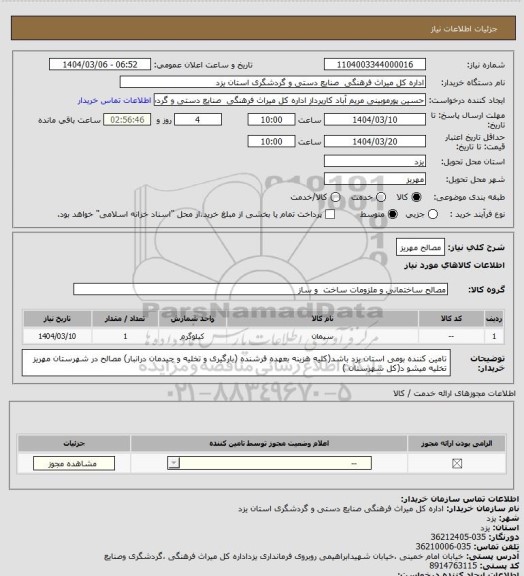Click the table cell date 1404/03/10

tap(57, 336)
